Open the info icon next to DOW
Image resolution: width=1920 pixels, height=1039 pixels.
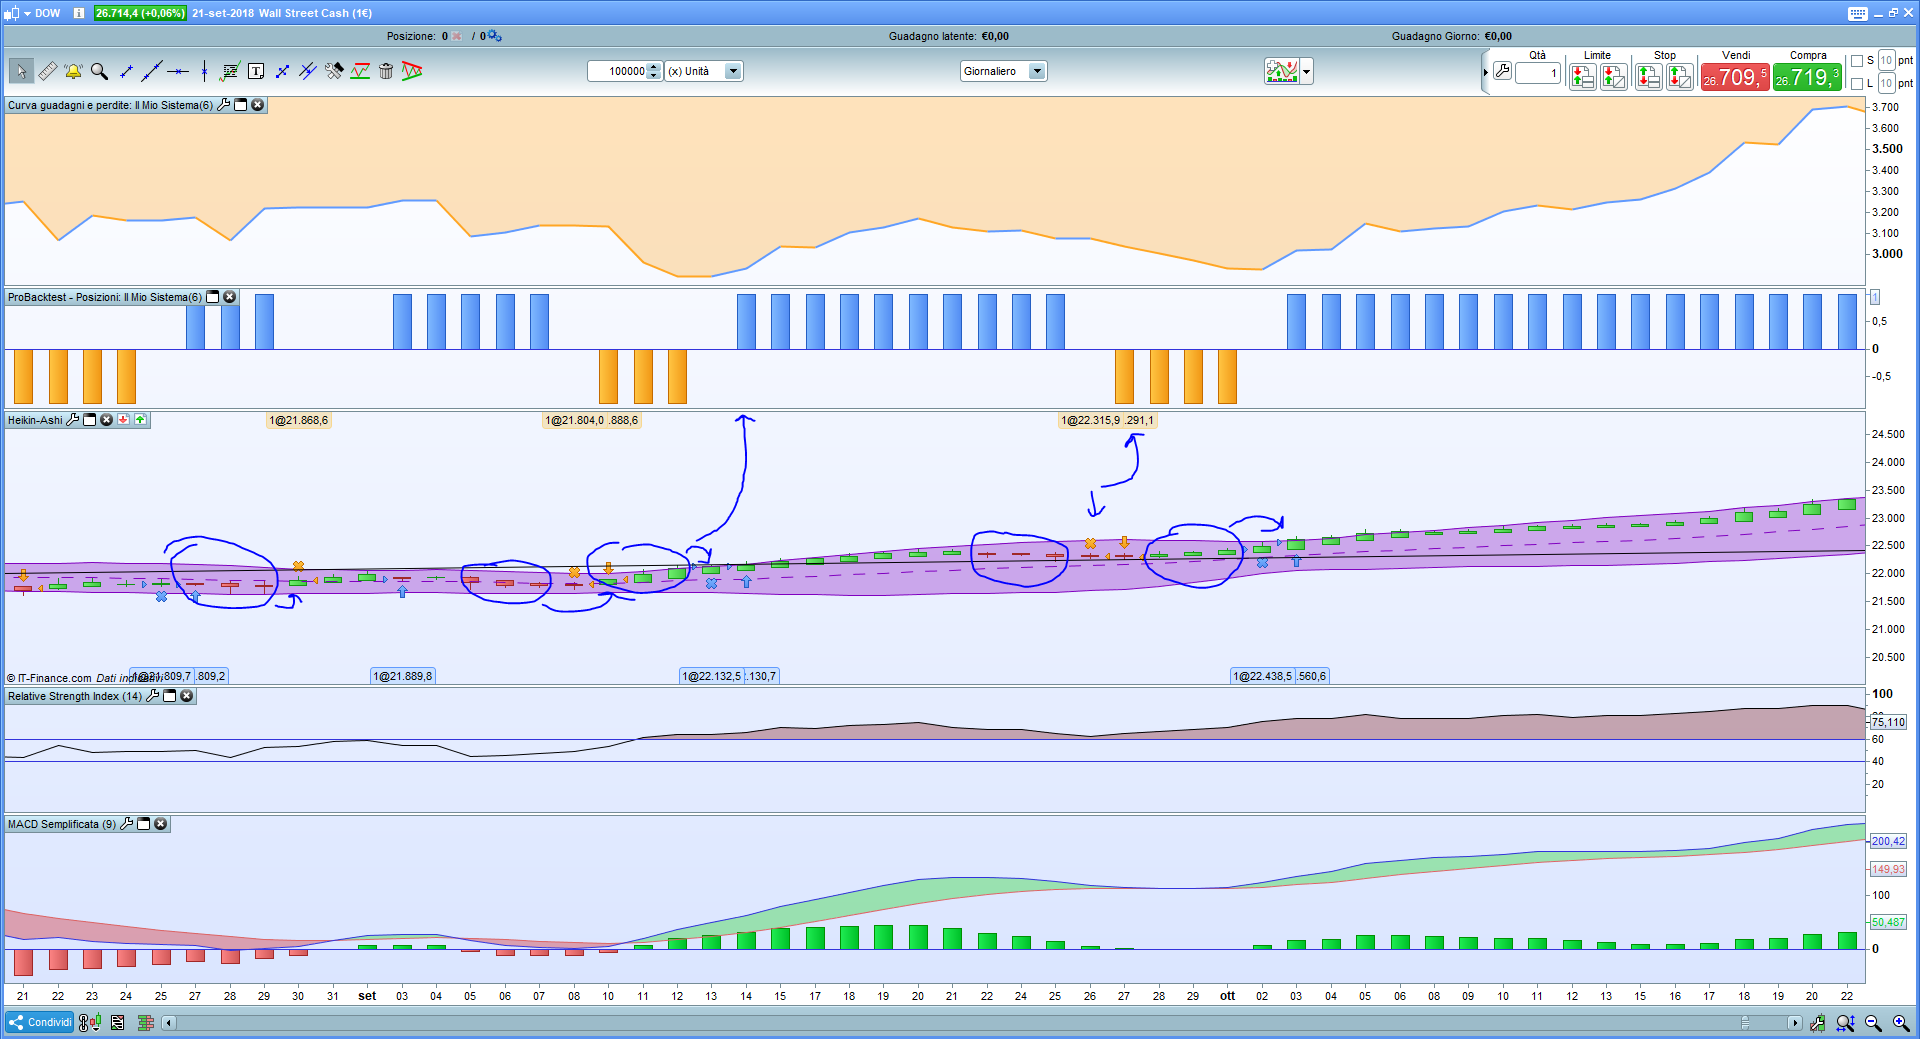(x=79, y=13)
